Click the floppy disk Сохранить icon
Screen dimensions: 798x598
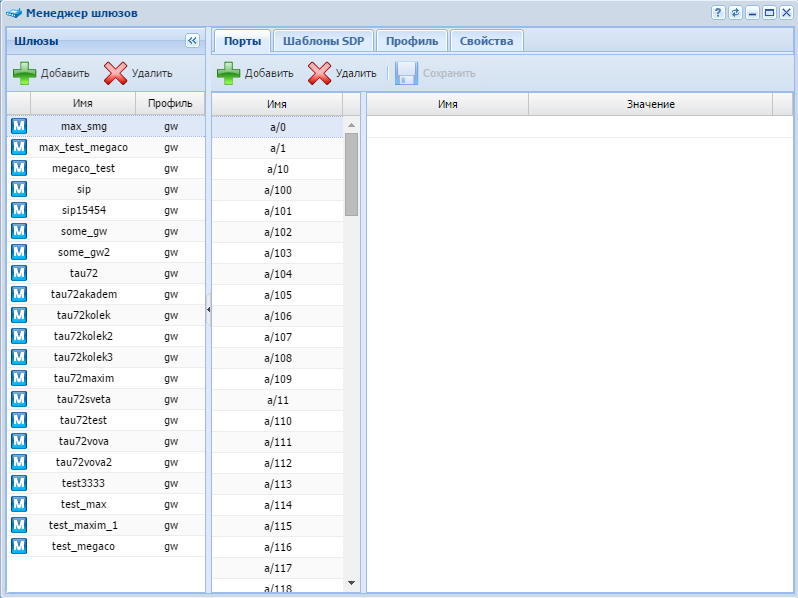[x=406, y=73]
